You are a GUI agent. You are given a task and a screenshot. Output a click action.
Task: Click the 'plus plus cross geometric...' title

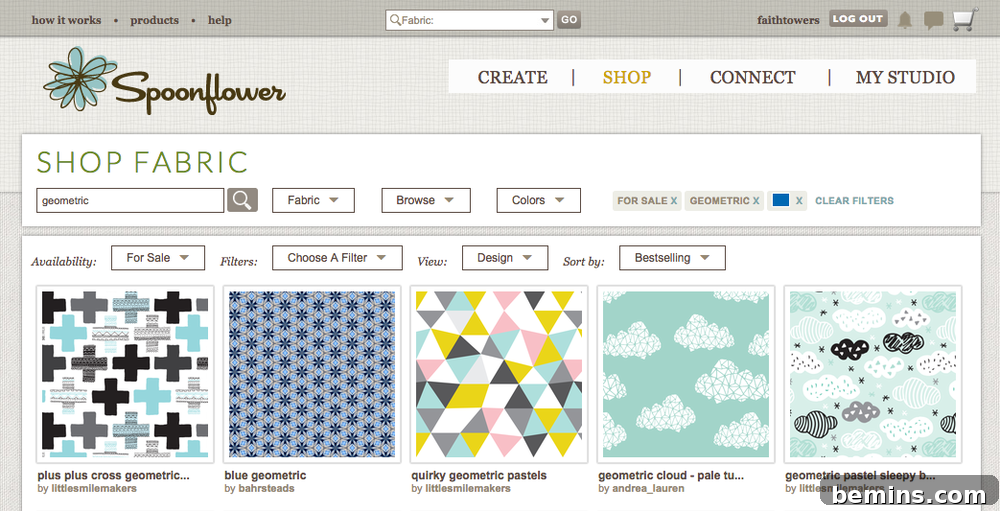click(x=114, y=475)
